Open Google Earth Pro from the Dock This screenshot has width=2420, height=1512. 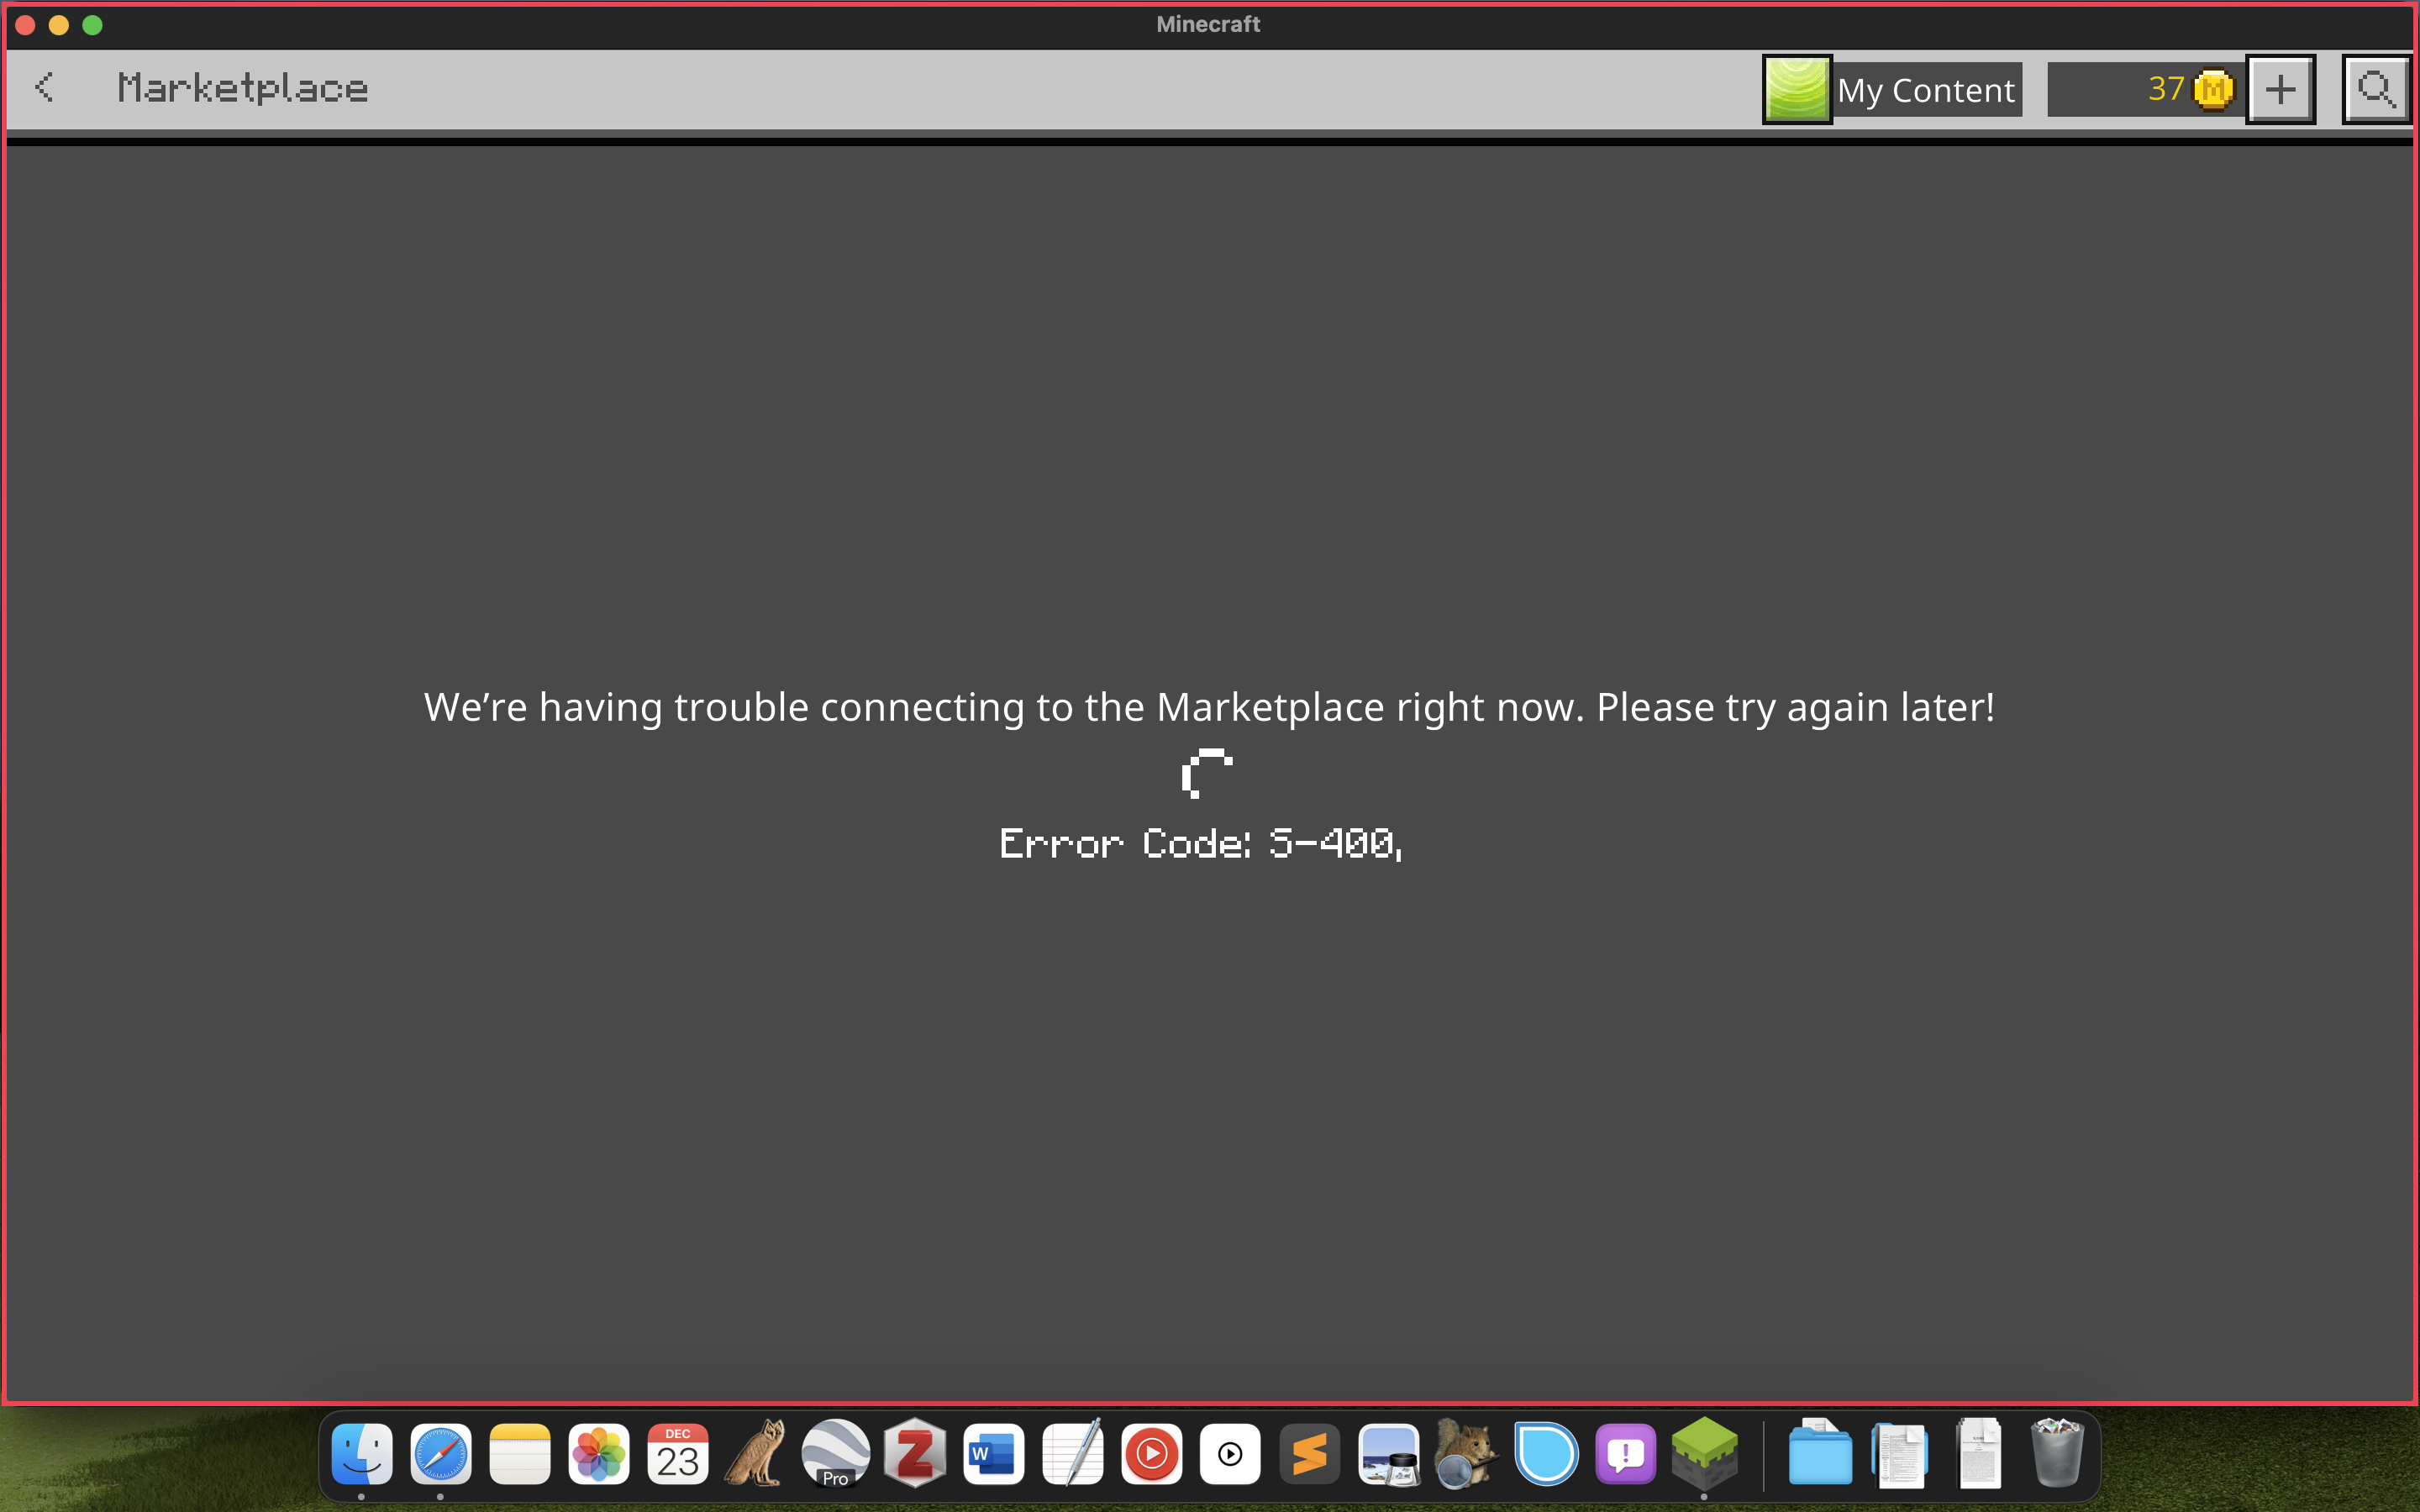pos(836,1453)
